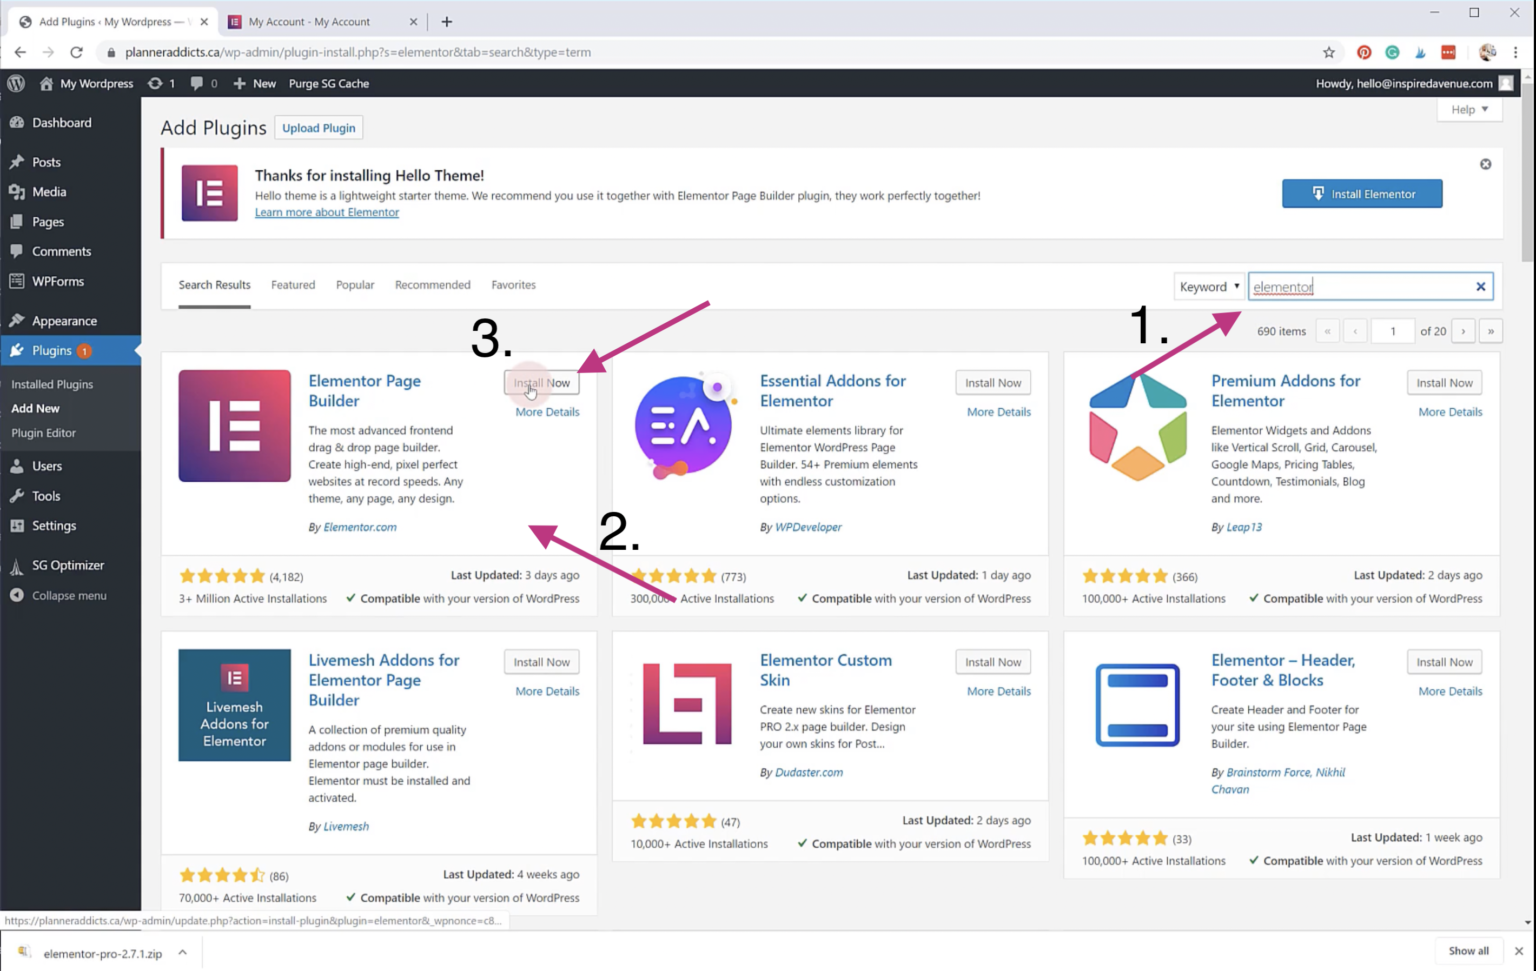Click the Essential Addons plugin icon
1536x971 pixels.
[x=685, y=426]
